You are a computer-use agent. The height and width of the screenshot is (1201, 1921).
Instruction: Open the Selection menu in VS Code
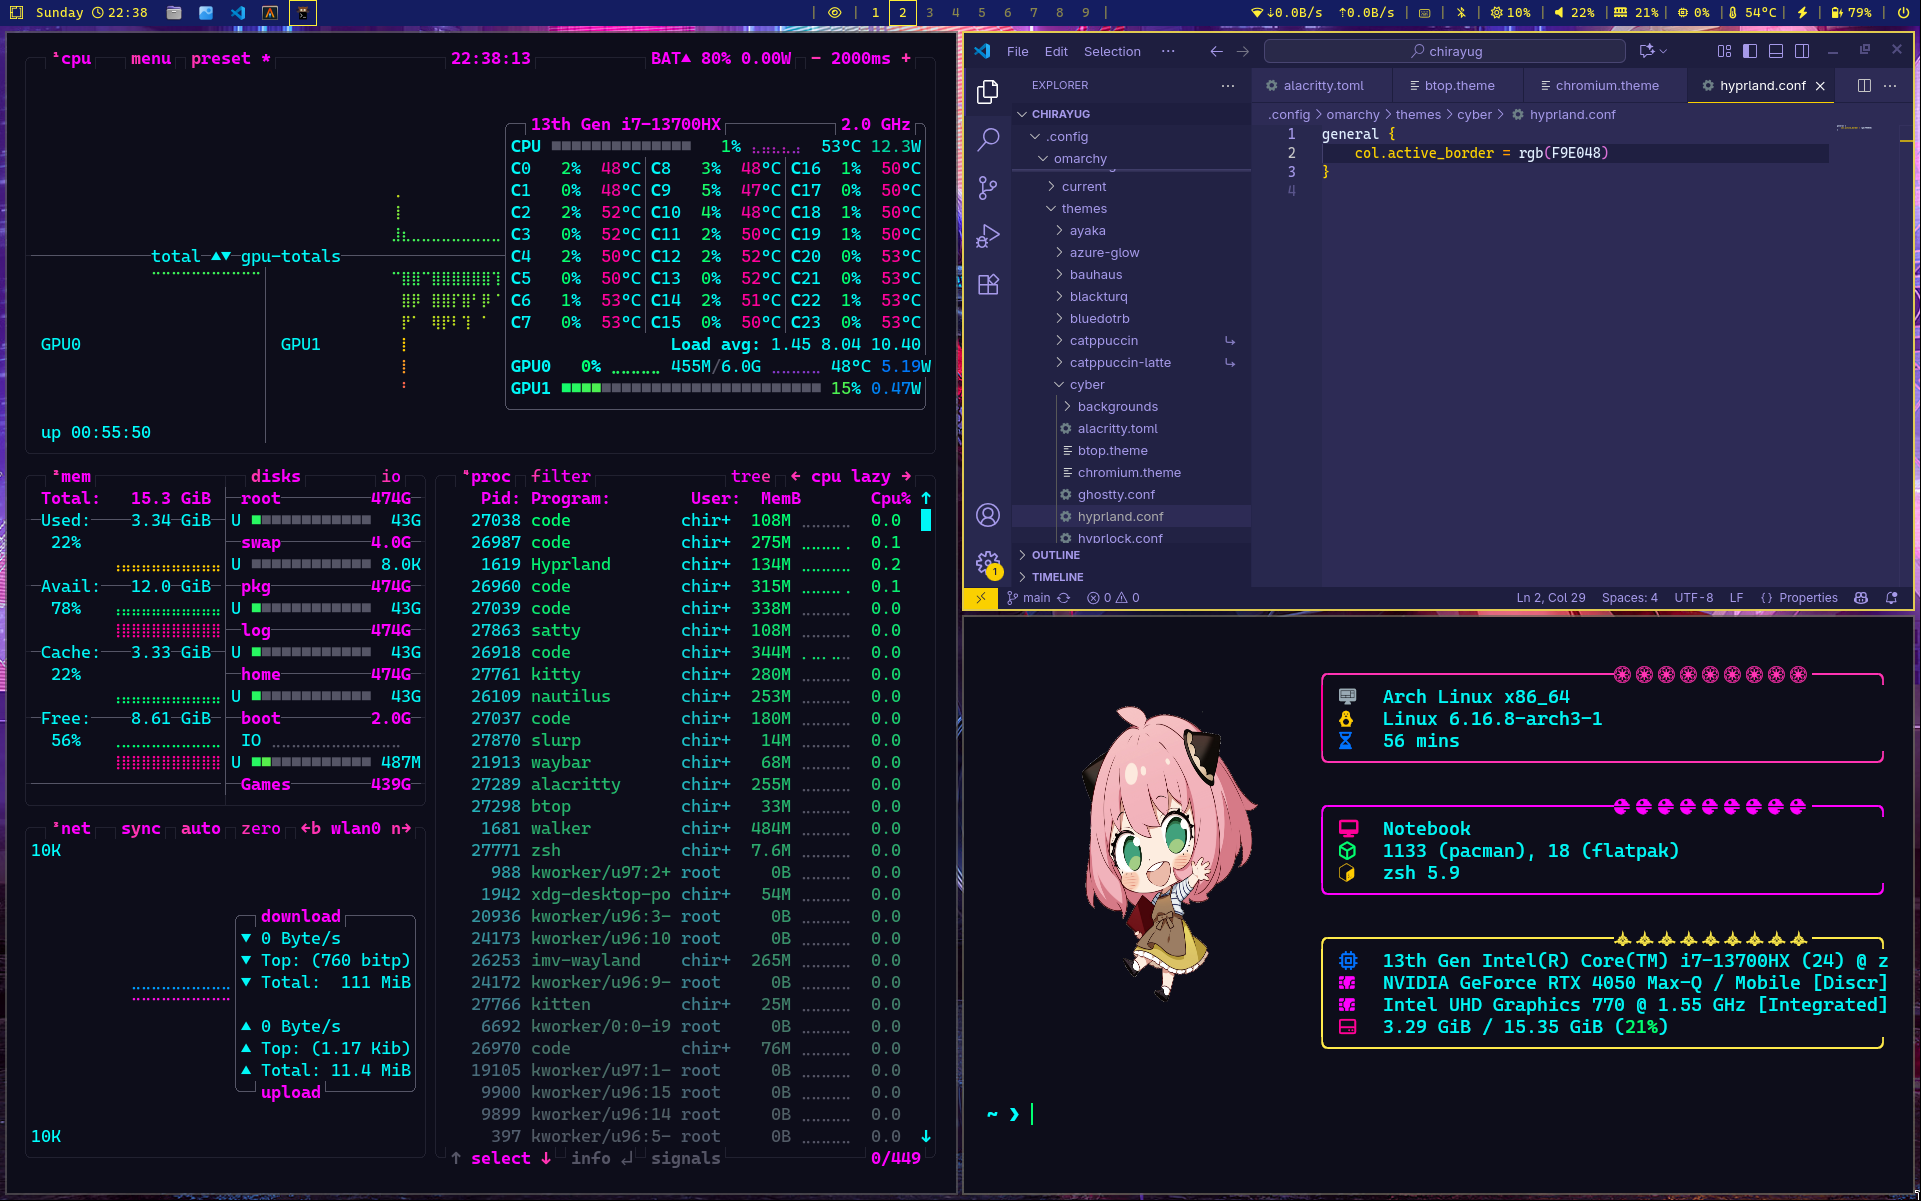(1112, 51)
